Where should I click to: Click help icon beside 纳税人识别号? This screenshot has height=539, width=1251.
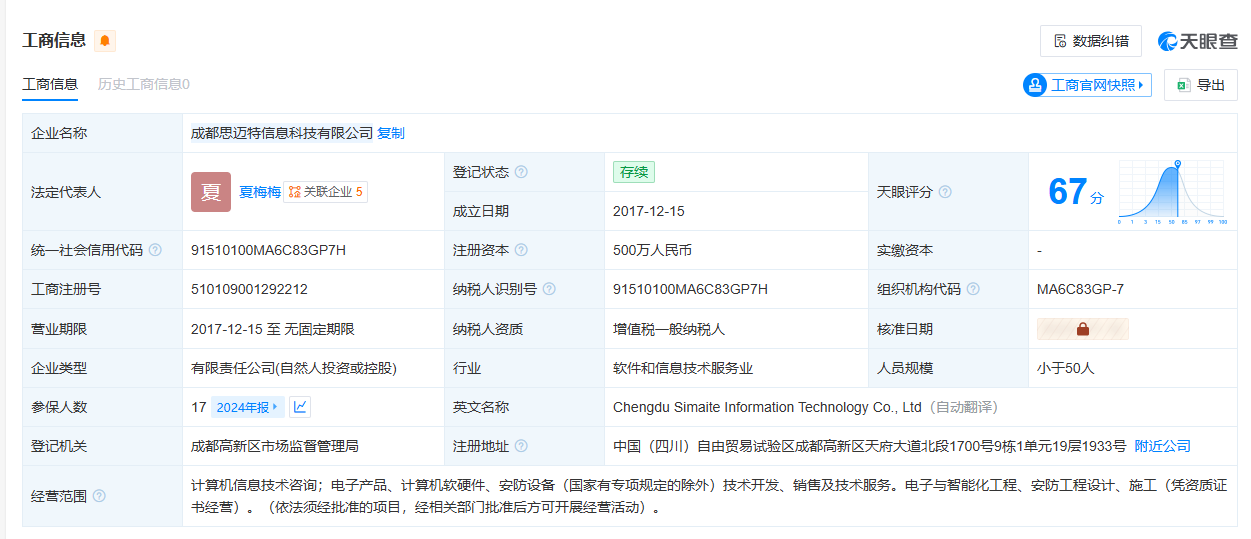pyautogui.click(x=549, y=289)
